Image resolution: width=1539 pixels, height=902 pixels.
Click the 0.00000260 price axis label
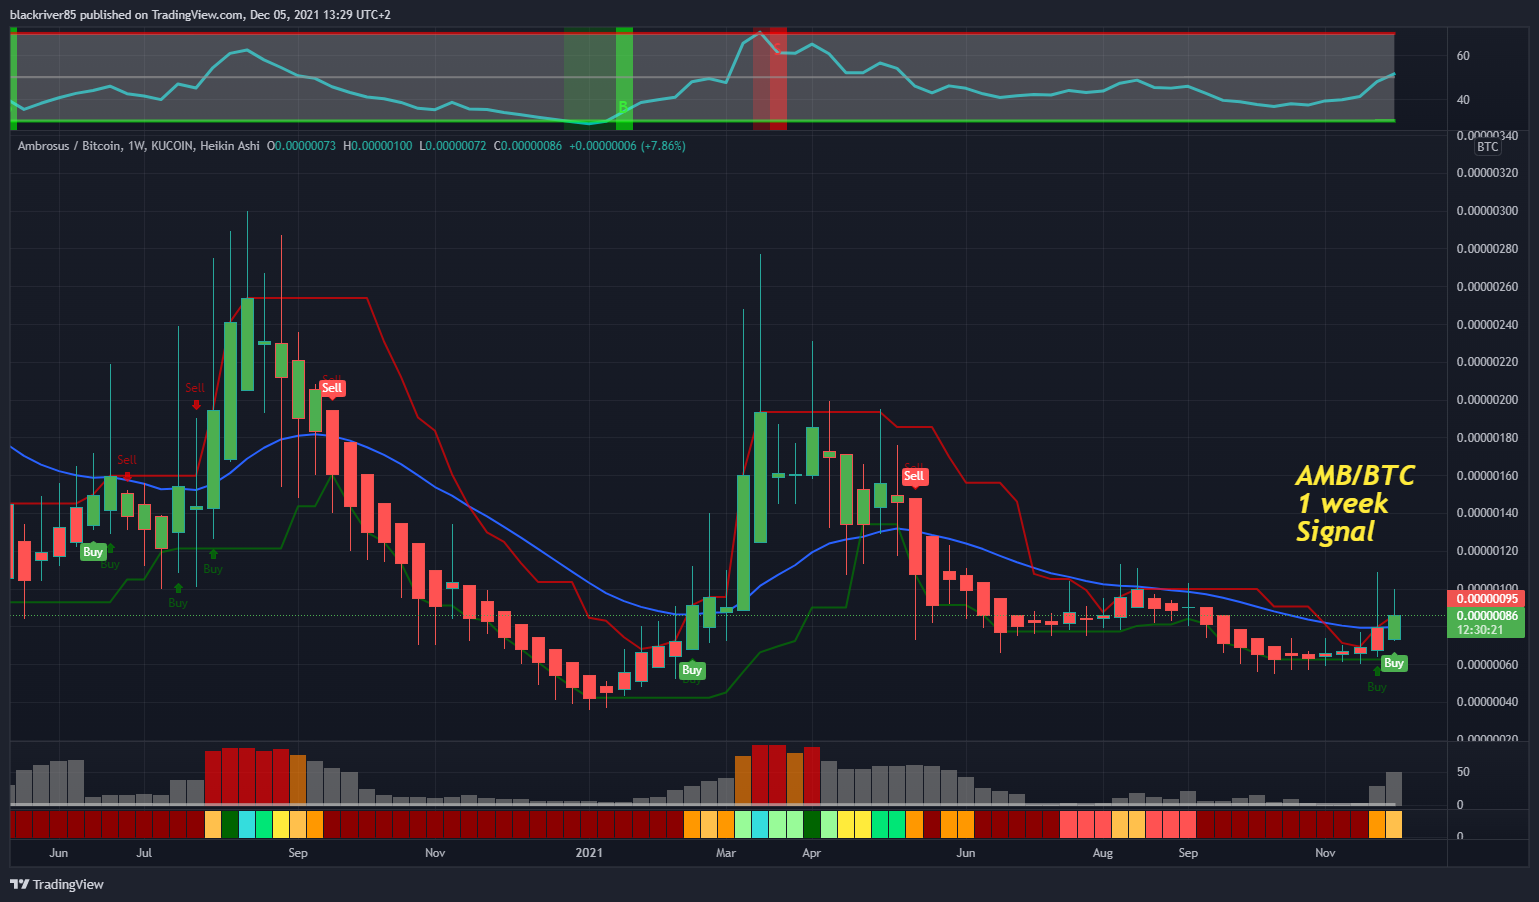coord(1487,287)
